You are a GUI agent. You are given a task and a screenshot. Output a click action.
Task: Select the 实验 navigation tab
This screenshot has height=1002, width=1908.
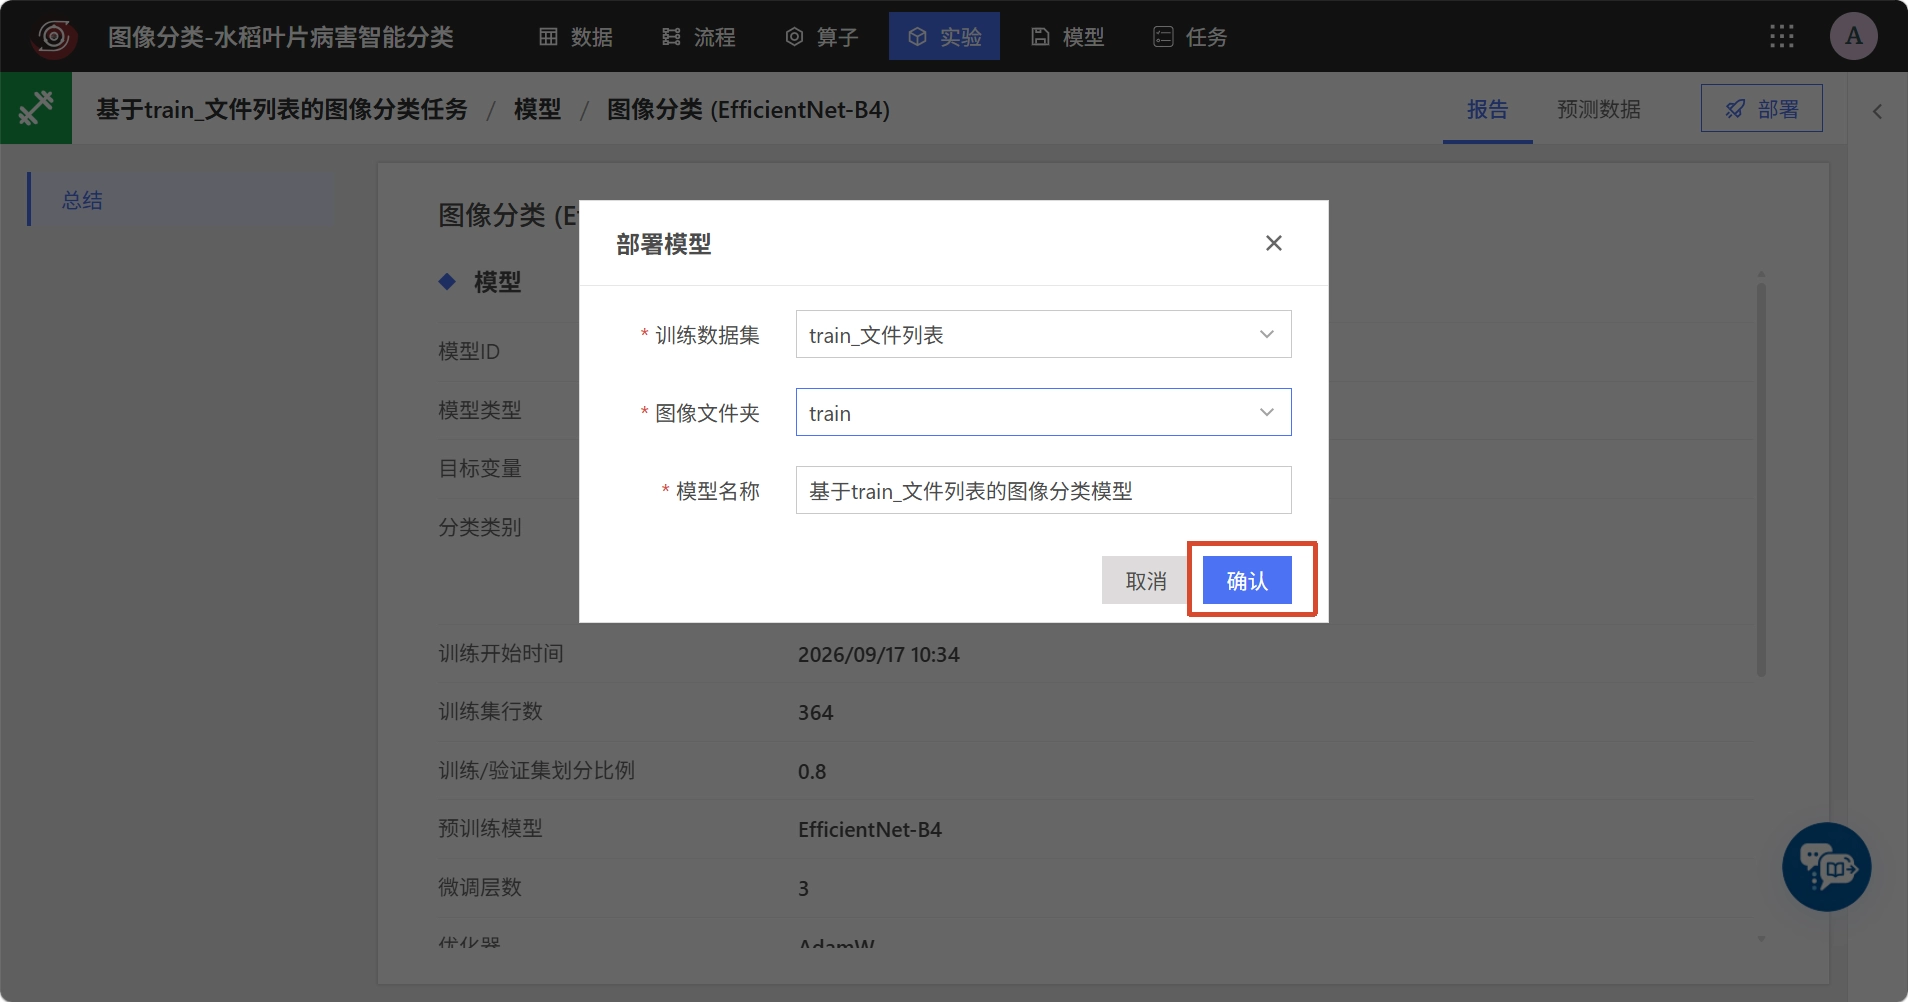944,37
